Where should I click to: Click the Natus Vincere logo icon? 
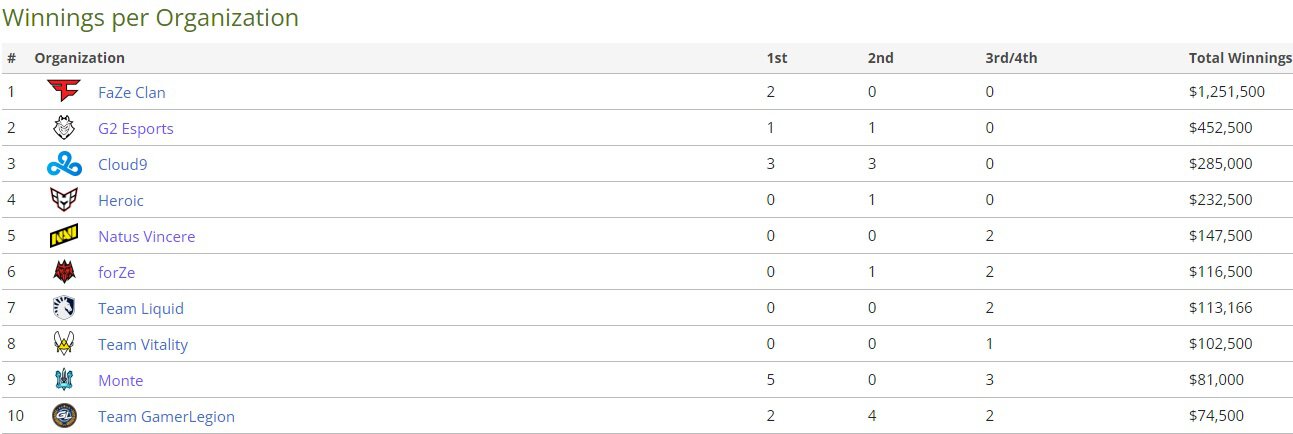click(64, 236)
